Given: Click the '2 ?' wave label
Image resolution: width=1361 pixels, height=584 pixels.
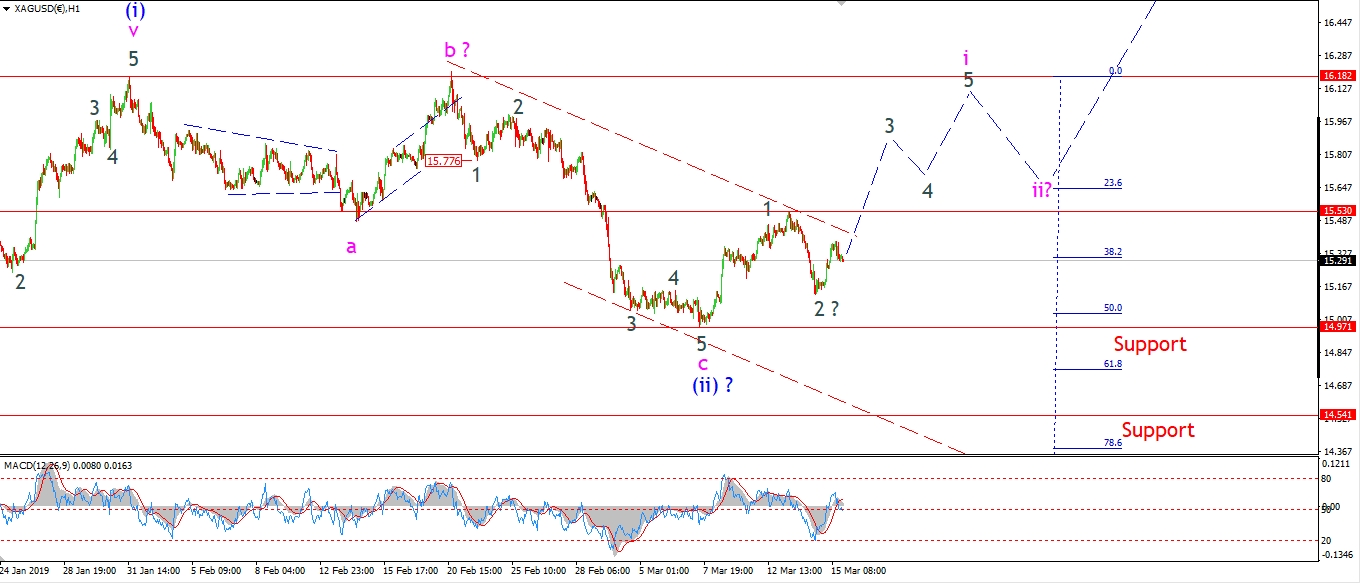Looking at the screenshot, I should [825, 309].
